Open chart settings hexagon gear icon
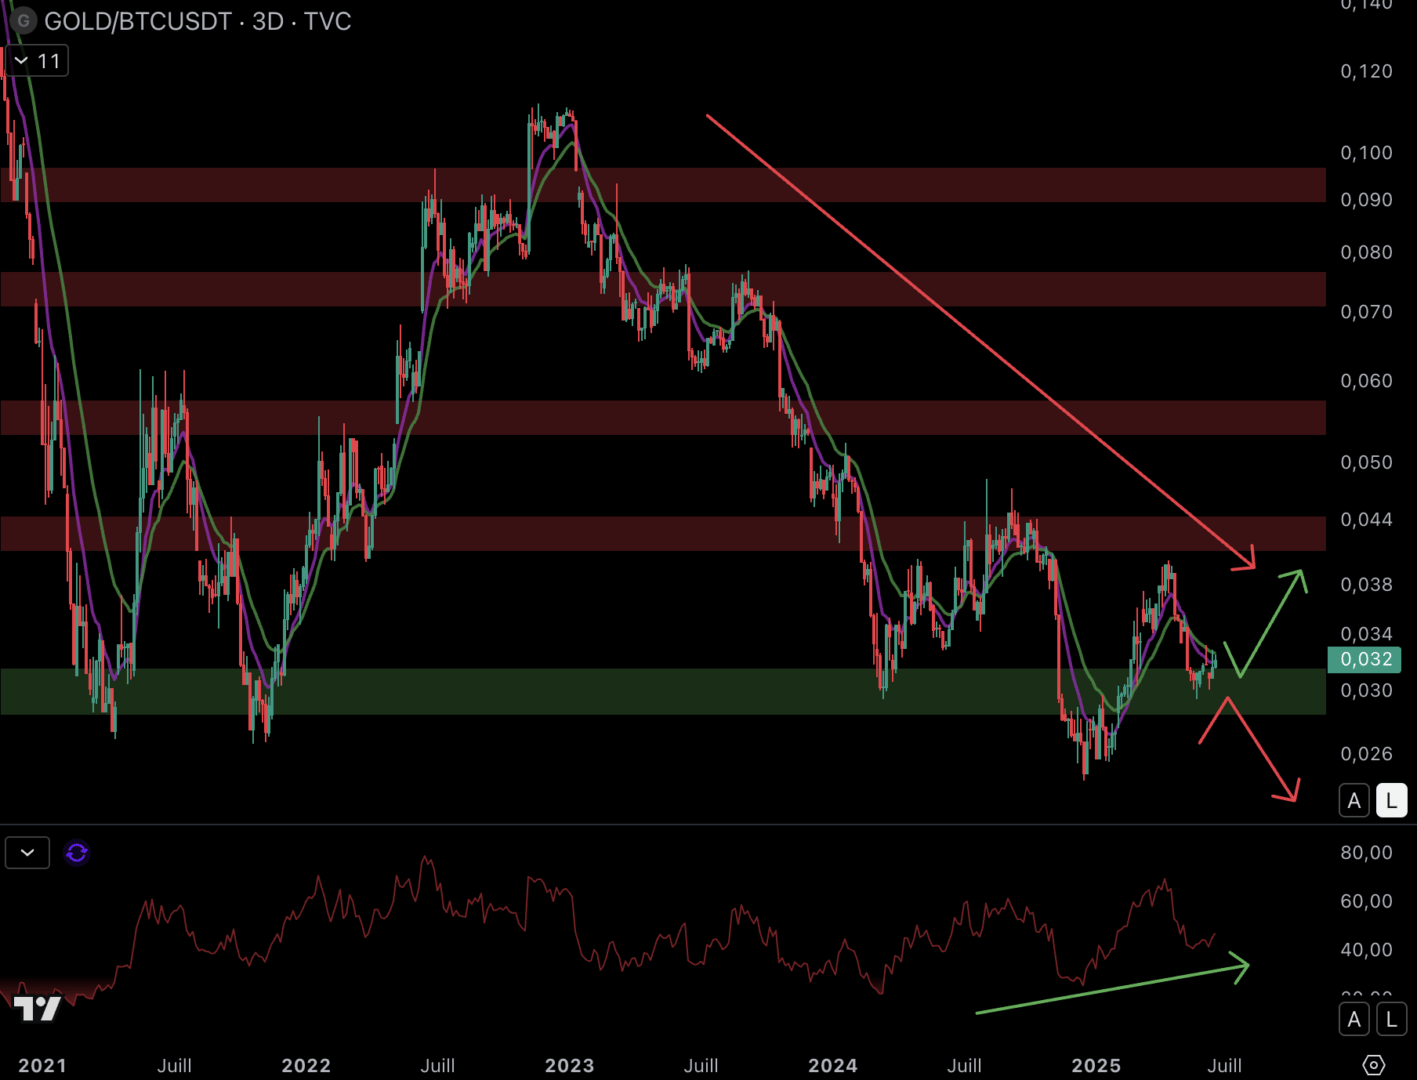 [x=1374, y=1065]
